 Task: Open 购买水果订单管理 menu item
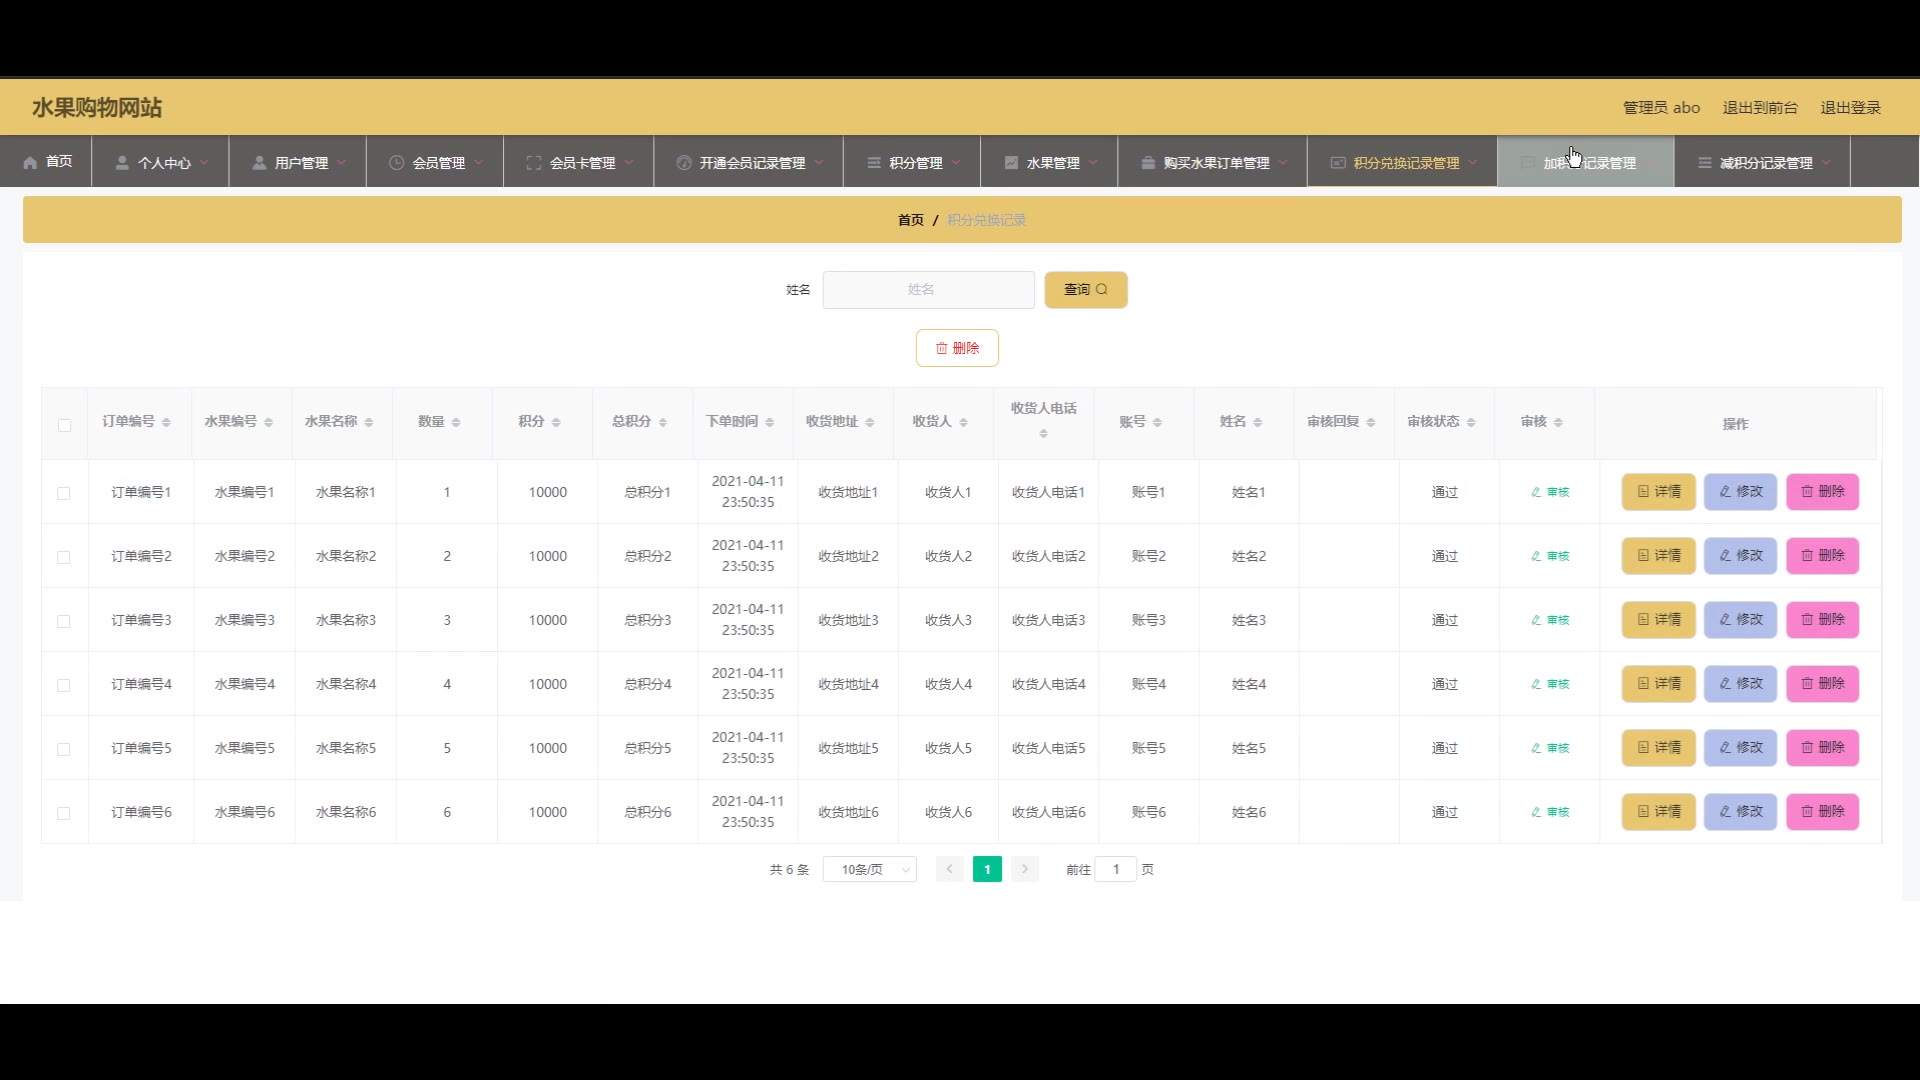pos(1215,163)
